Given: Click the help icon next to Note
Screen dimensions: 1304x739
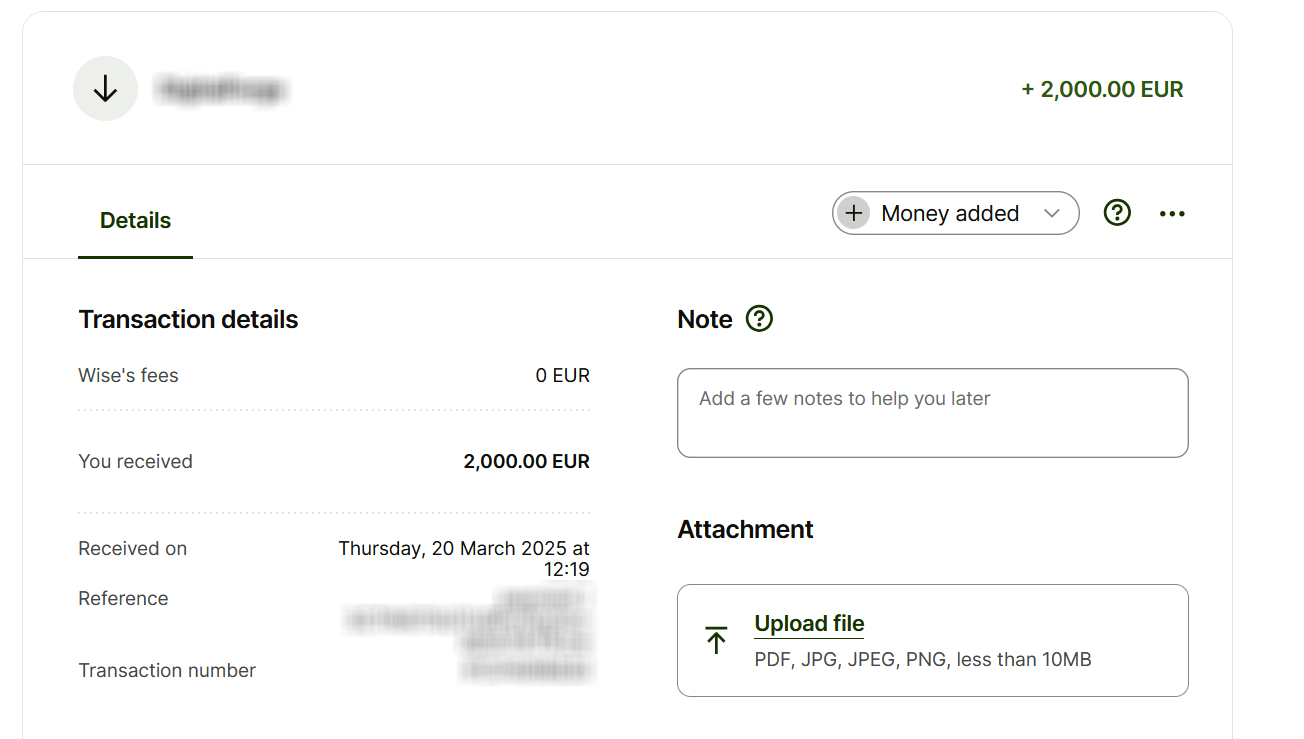Looking at the screenshot, I should point(760,319).
